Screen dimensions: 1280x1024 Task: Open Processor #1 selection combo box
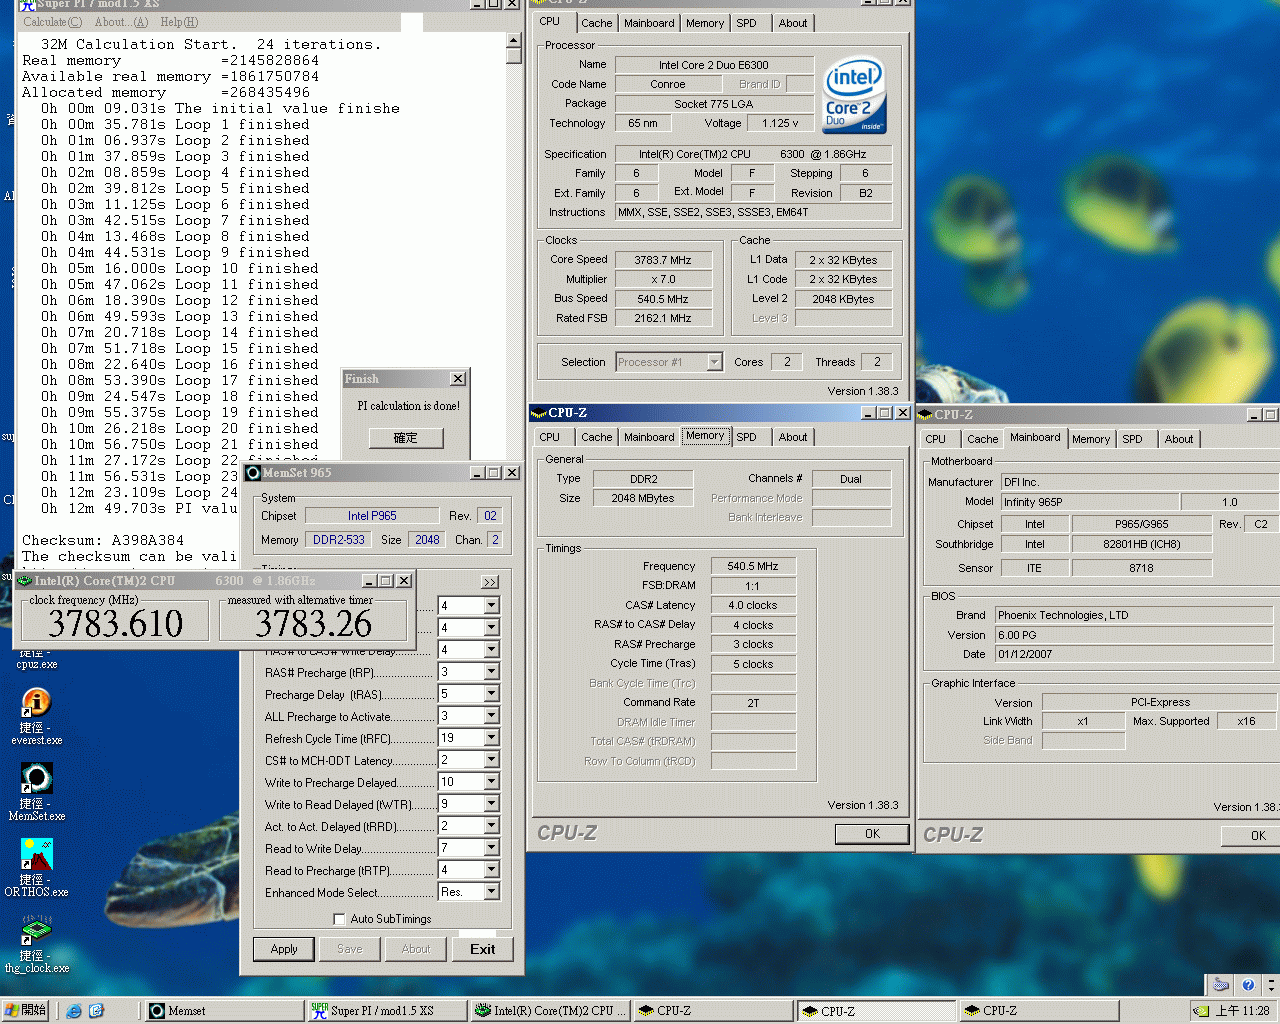click(669, 362)
